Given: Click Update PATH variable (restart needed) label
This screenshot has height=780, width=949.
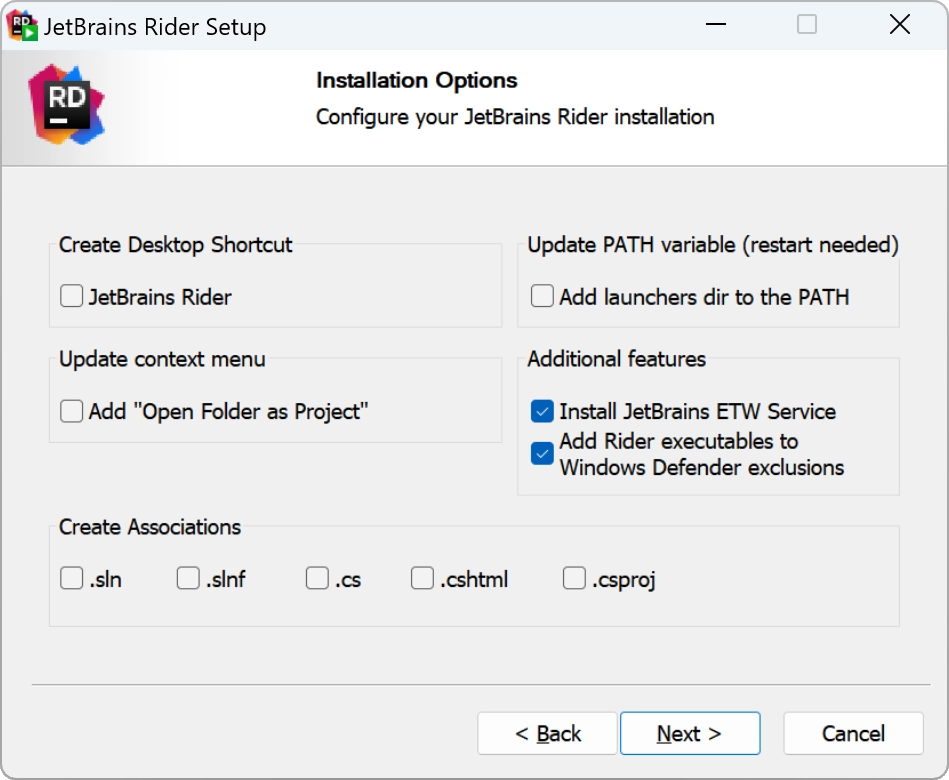Looking at the screenshot, I should (712, 245).
